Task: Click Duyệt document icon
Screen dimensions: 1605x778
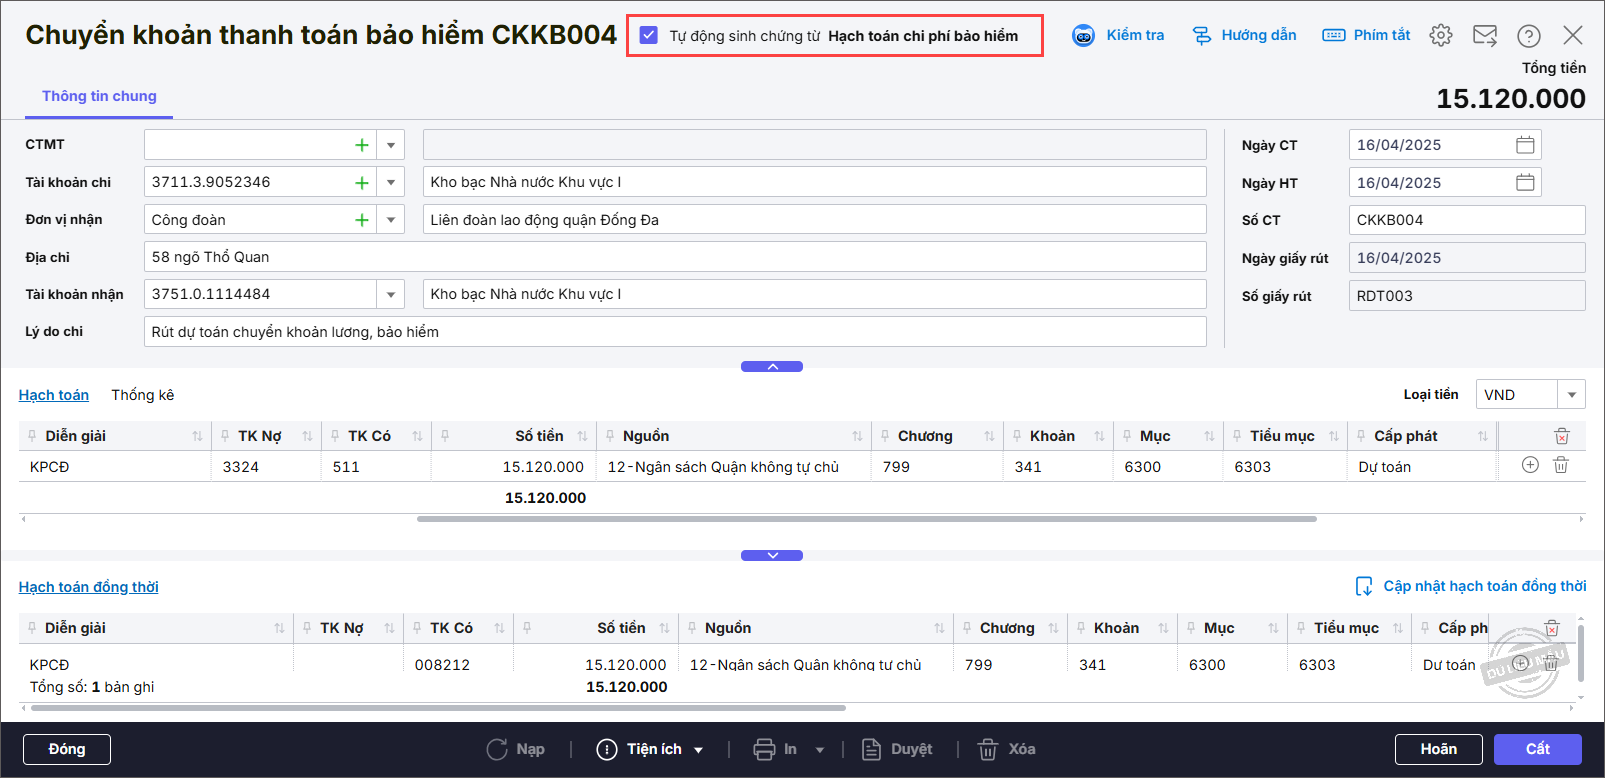Action: point(871,749)
